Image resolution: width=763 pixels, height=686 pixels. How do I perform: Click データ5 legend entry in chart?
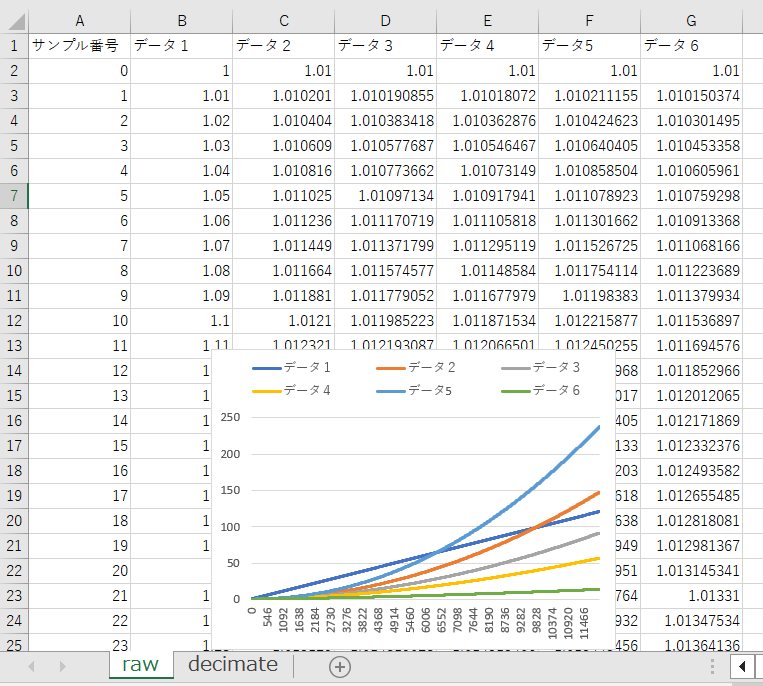coord(414,390)
